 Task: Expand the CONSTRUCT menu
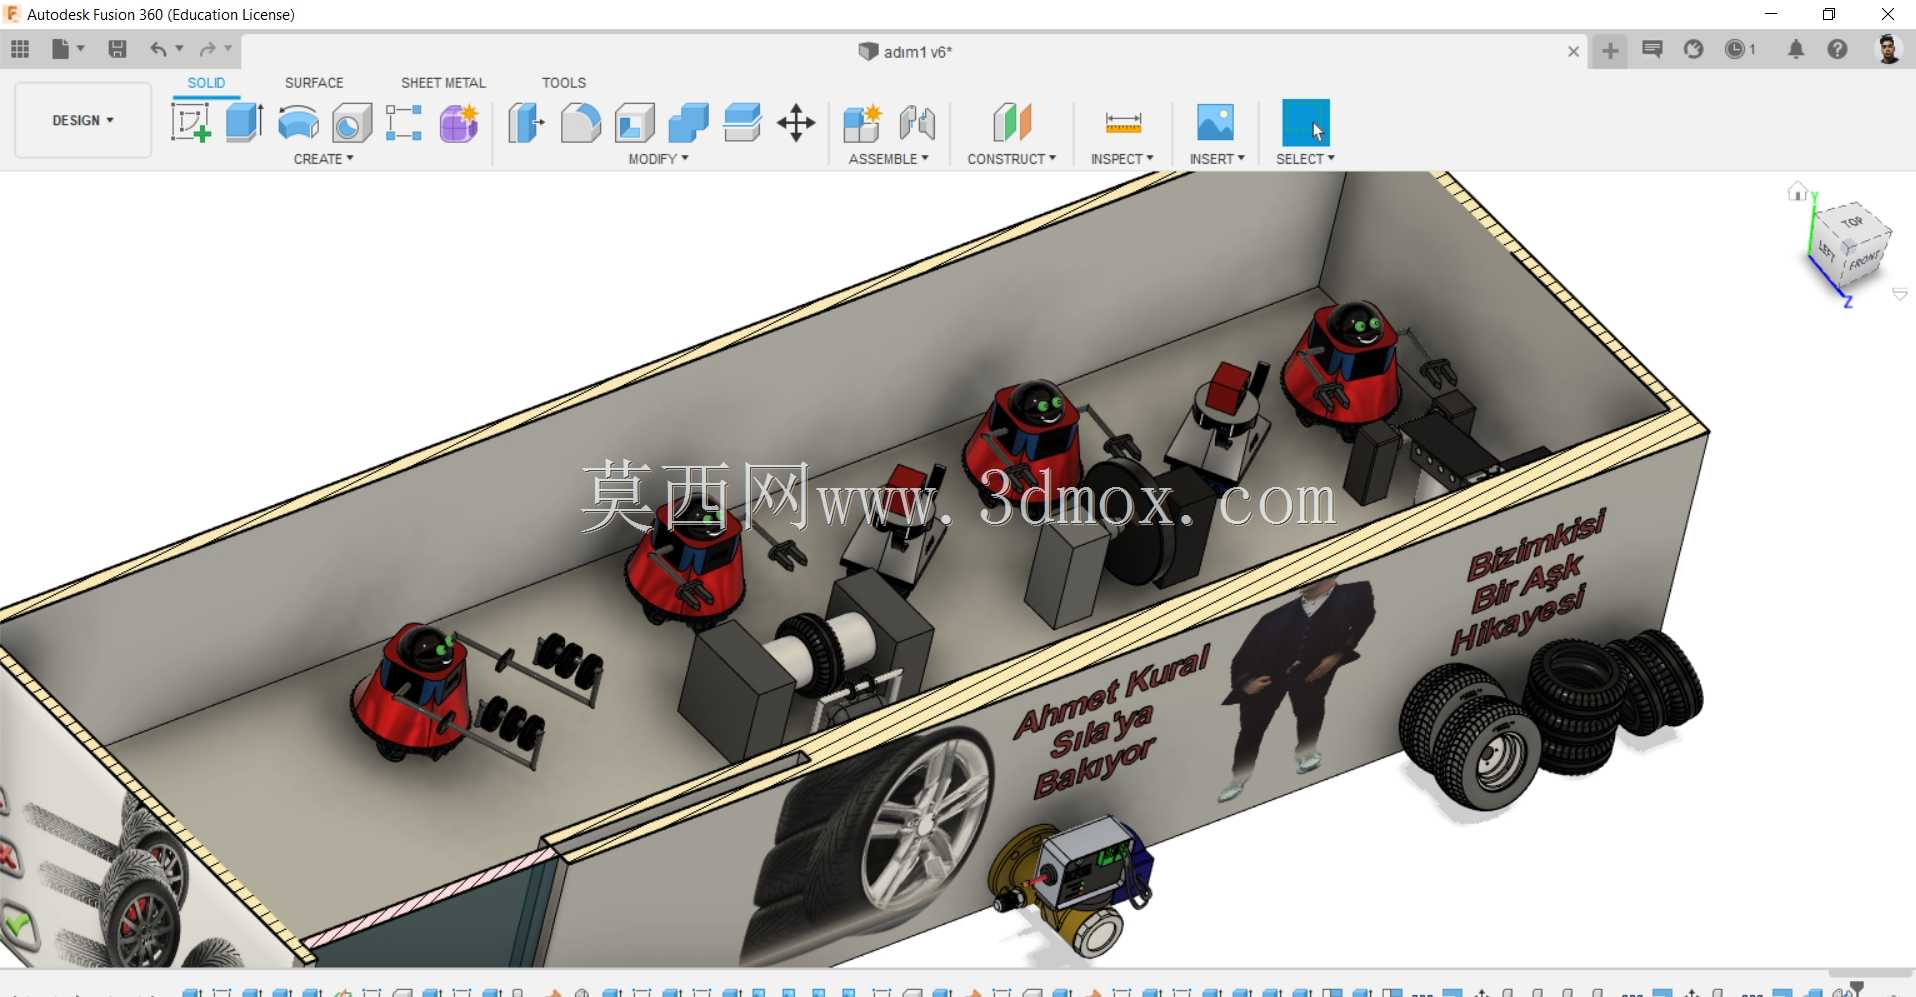[x=1011, y=159]
